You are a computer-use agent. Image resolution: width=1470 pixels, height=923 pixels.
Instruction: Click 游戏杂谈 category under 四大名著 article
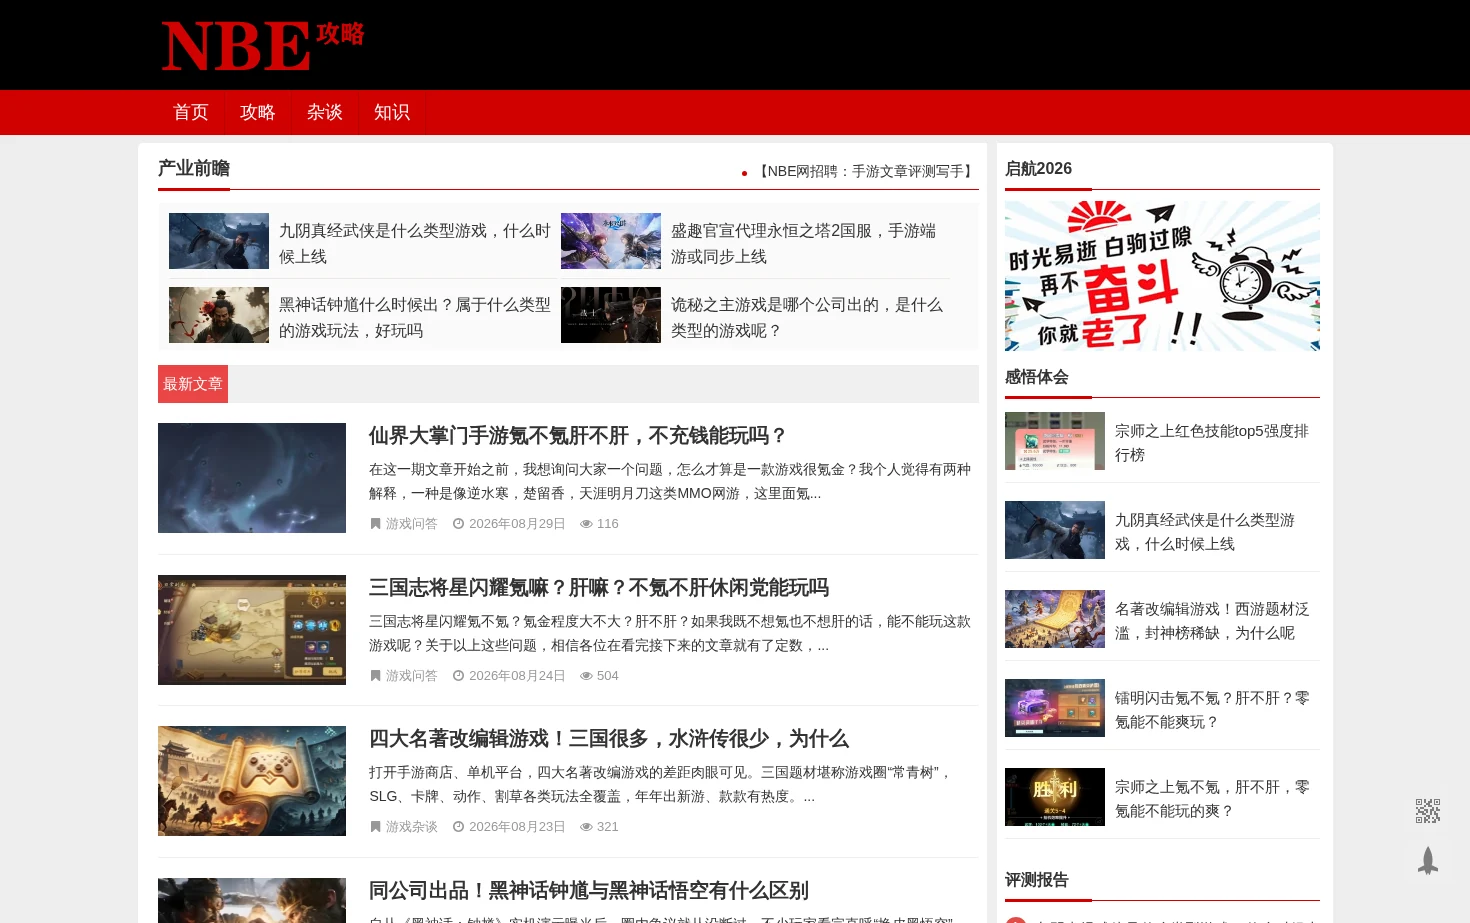tap(411, 827)
